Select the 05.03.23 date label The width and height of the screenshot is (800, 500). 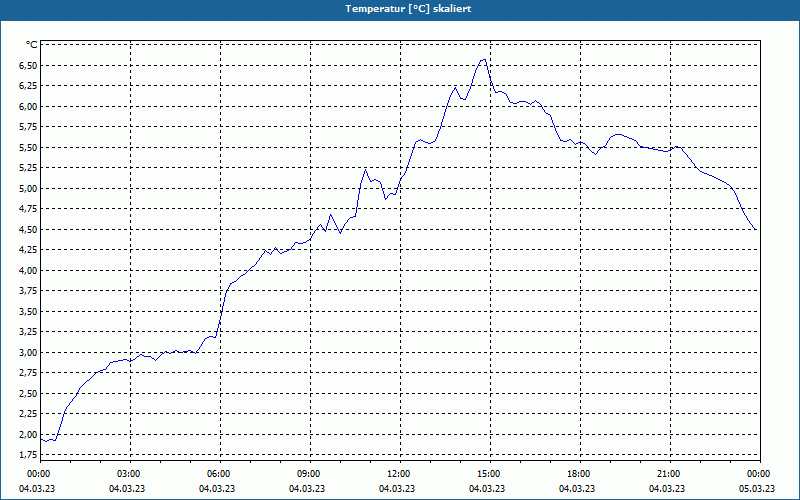pyautogui.click(x=756, y=489)
